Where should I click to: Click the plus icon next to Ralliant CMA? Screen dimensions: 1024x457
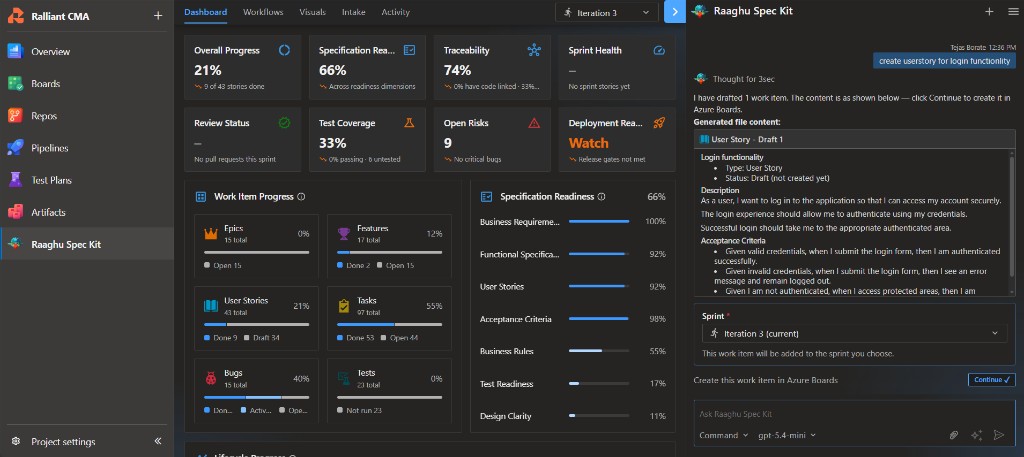point(157,16)
